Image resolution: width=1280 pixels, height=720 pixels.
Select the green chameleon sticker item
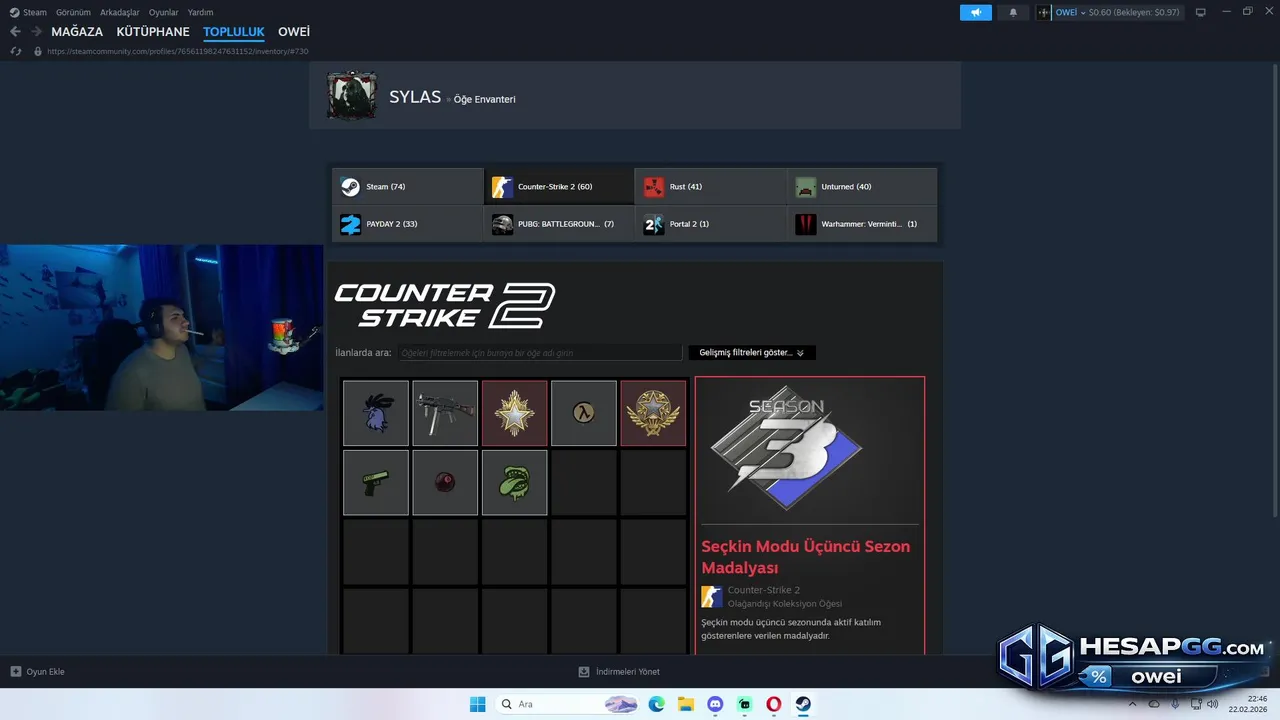(514, 482)
